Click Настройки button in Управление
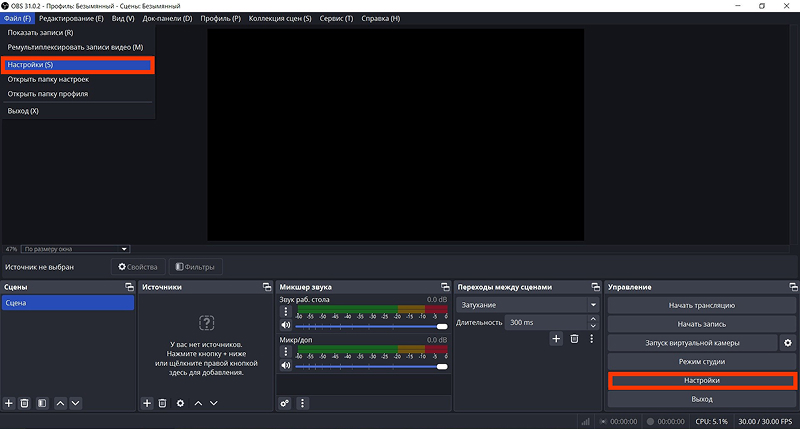The image size is (800, 429). coord(702,381)
